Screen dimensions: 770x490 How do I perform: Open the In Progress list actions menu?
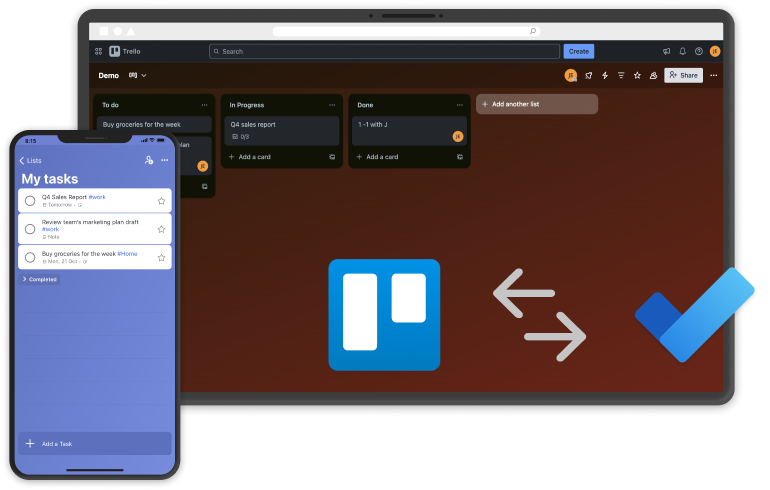[x=332, y=105]
